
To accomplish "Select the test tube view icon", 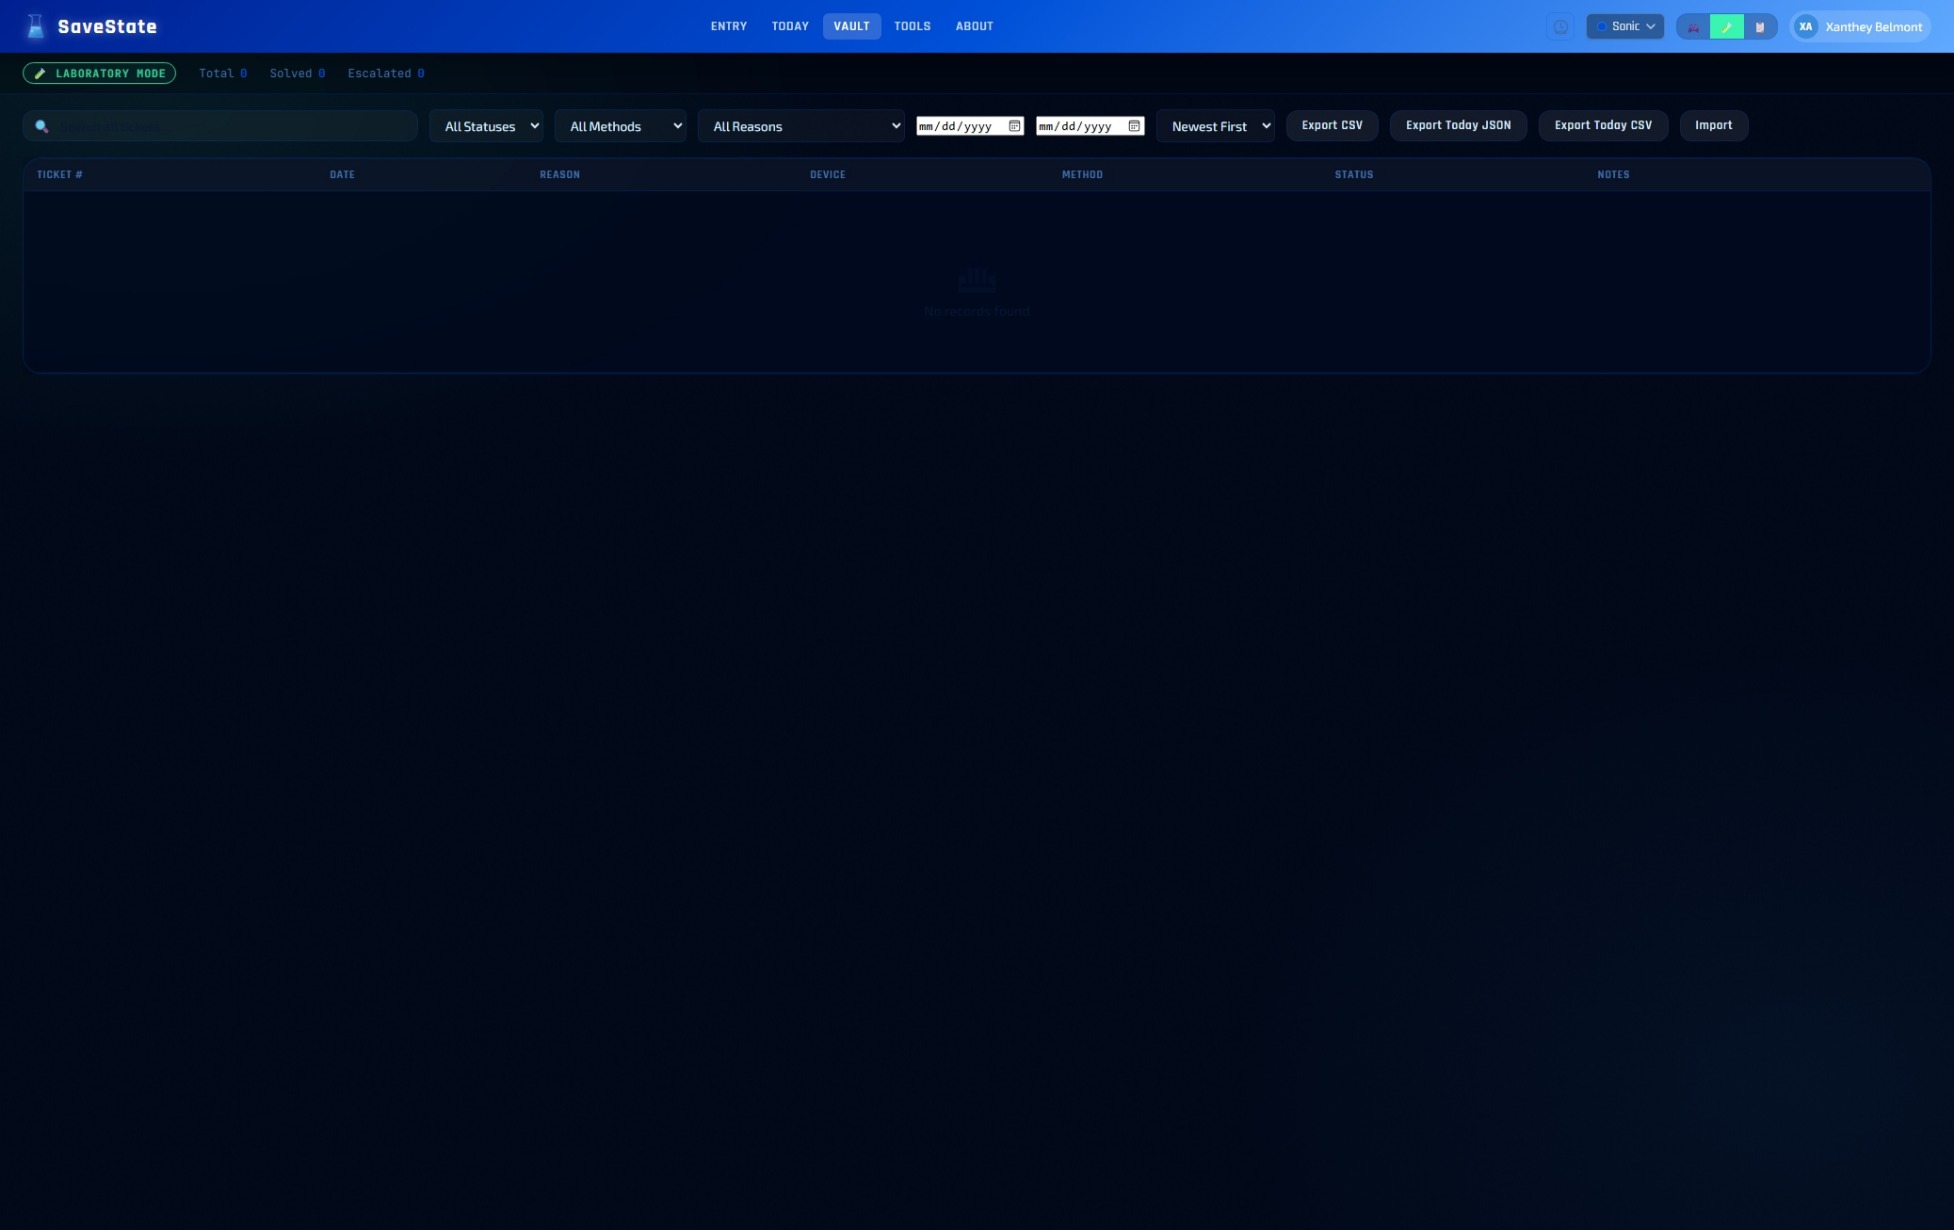I will (x=1727, y=27).
